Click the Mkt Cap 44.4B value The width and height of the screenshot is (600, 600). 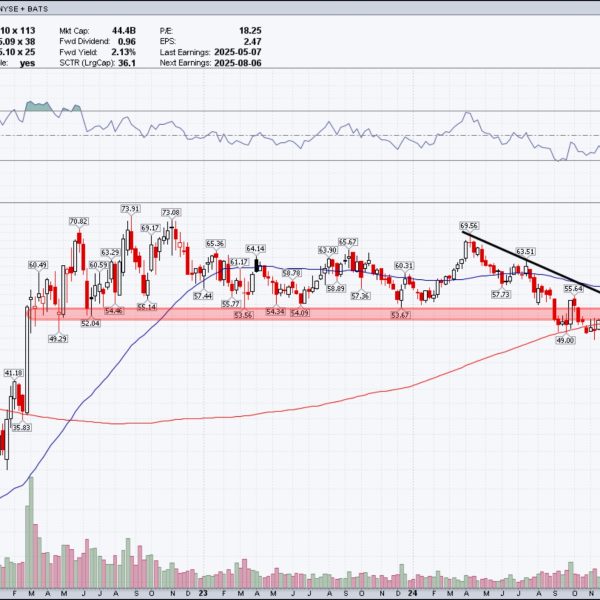pyautogui.click(x=124, y=31)
